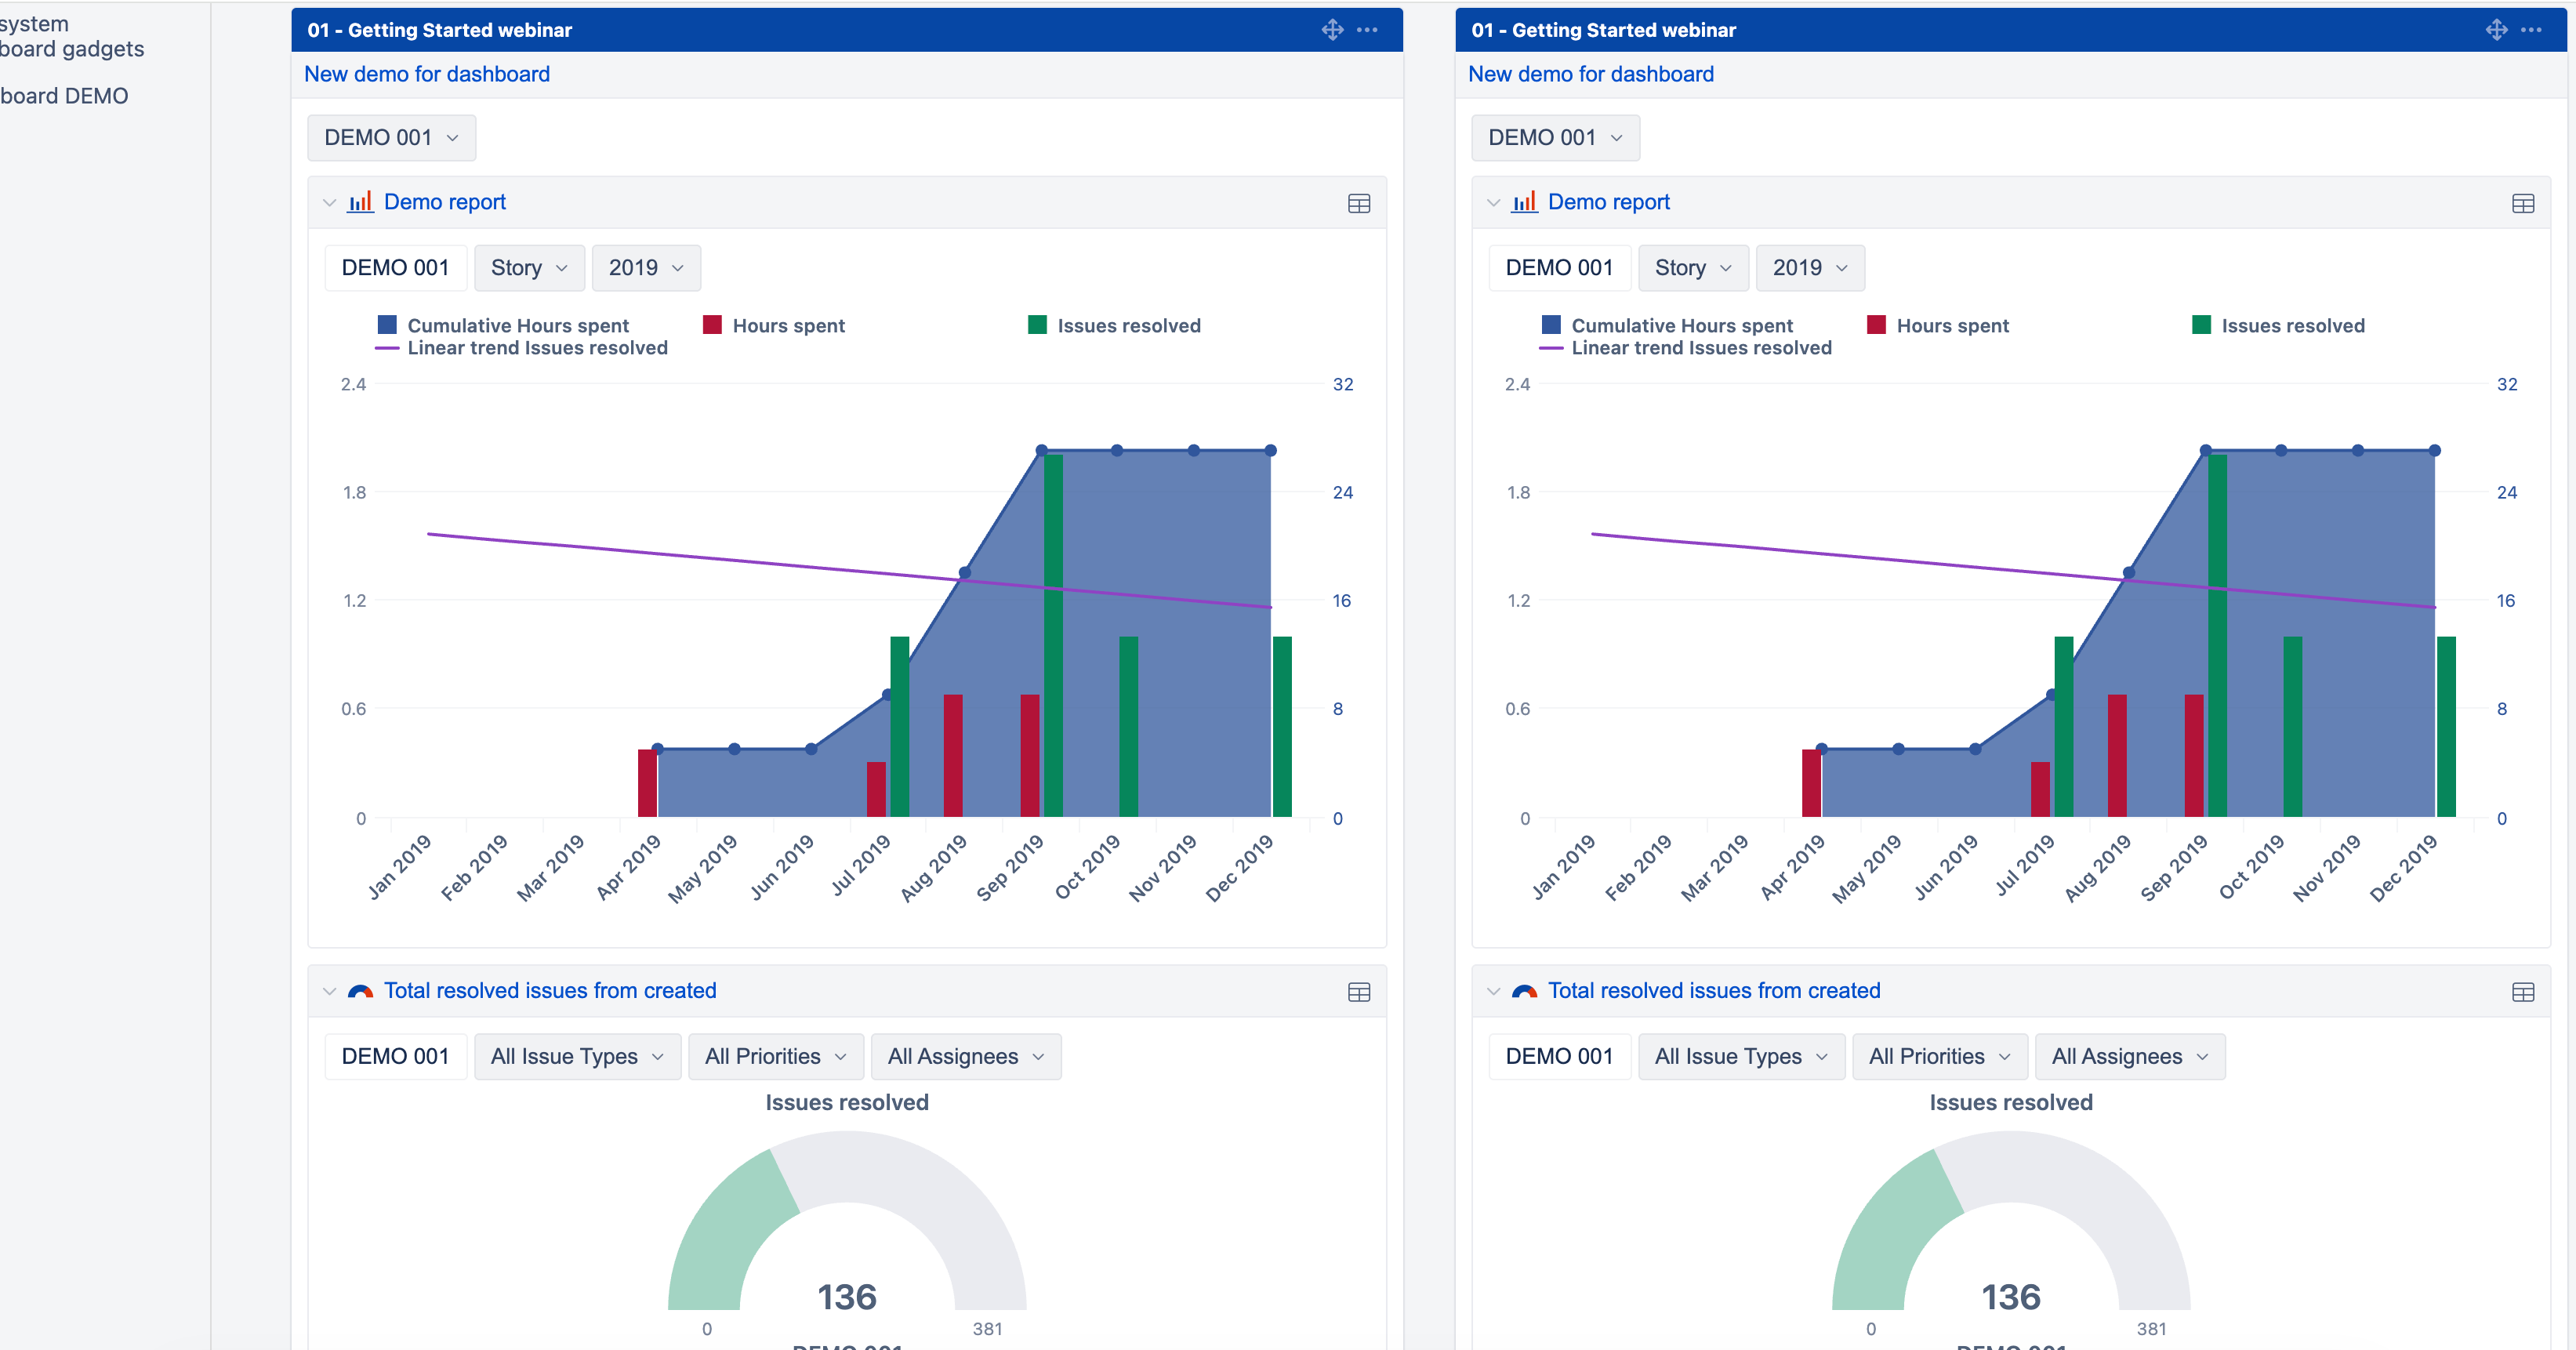Toggle Hours spent series in left chart legend

coord(787,325)
